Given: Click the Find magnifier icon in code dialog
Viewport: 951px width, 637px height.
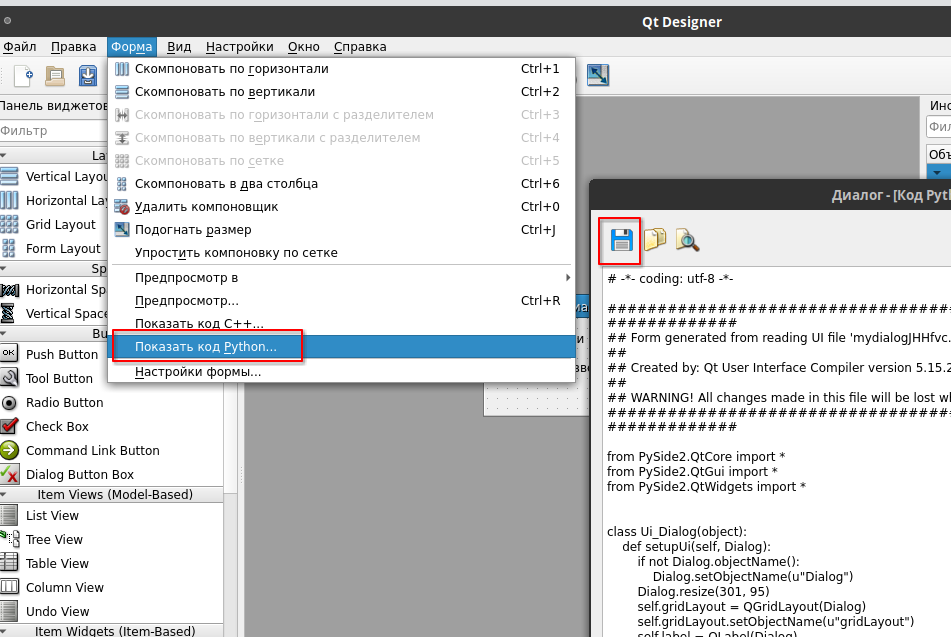Looking at the screenshot, I should (687, 239).
